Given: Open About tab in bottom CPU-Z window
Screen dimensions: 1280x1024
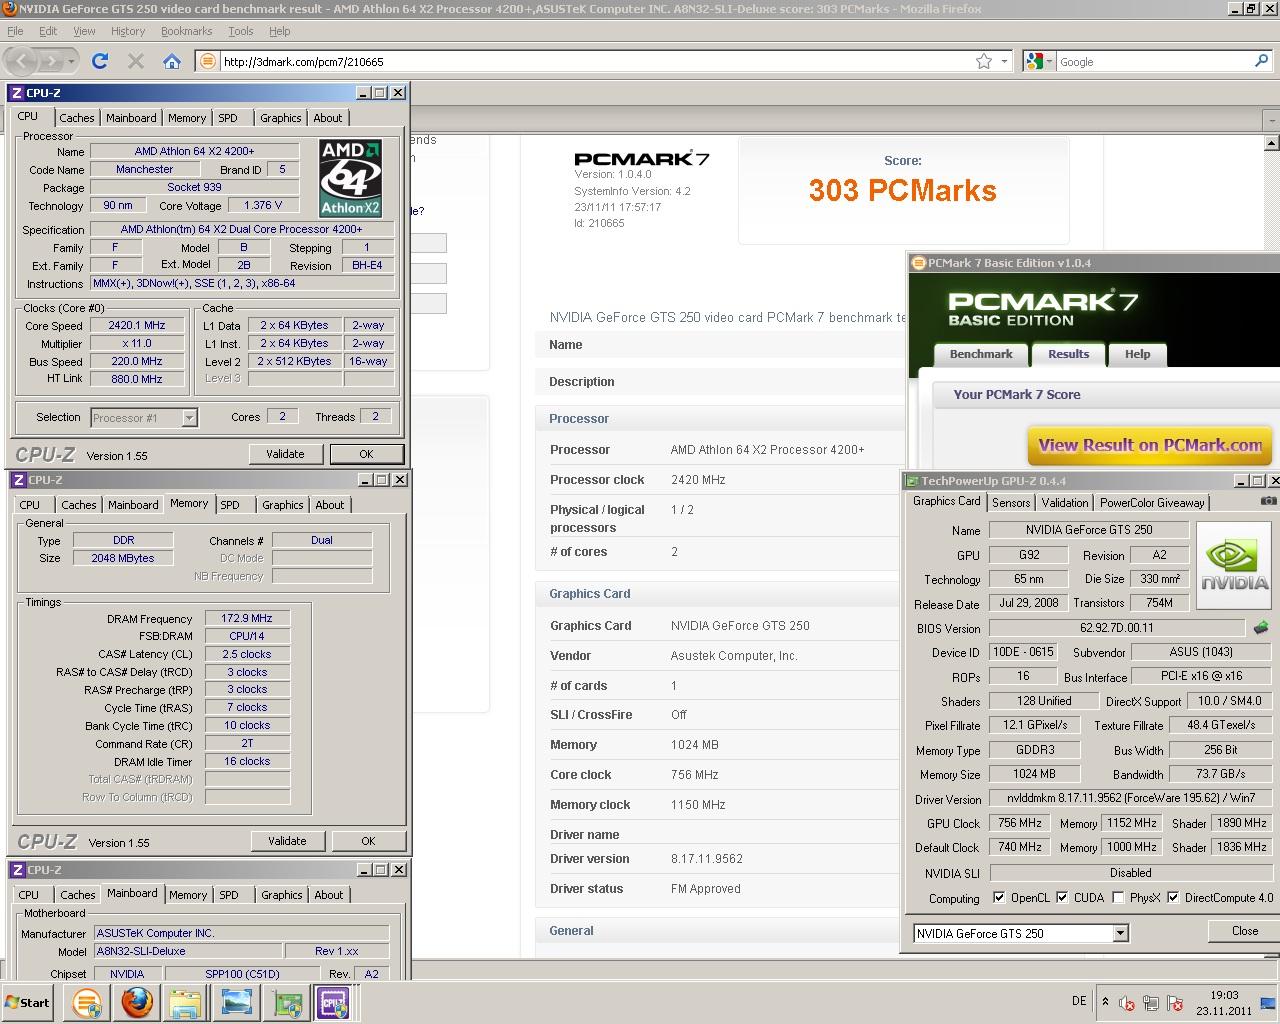Looking at the screenshot, I should coord(329,895).
